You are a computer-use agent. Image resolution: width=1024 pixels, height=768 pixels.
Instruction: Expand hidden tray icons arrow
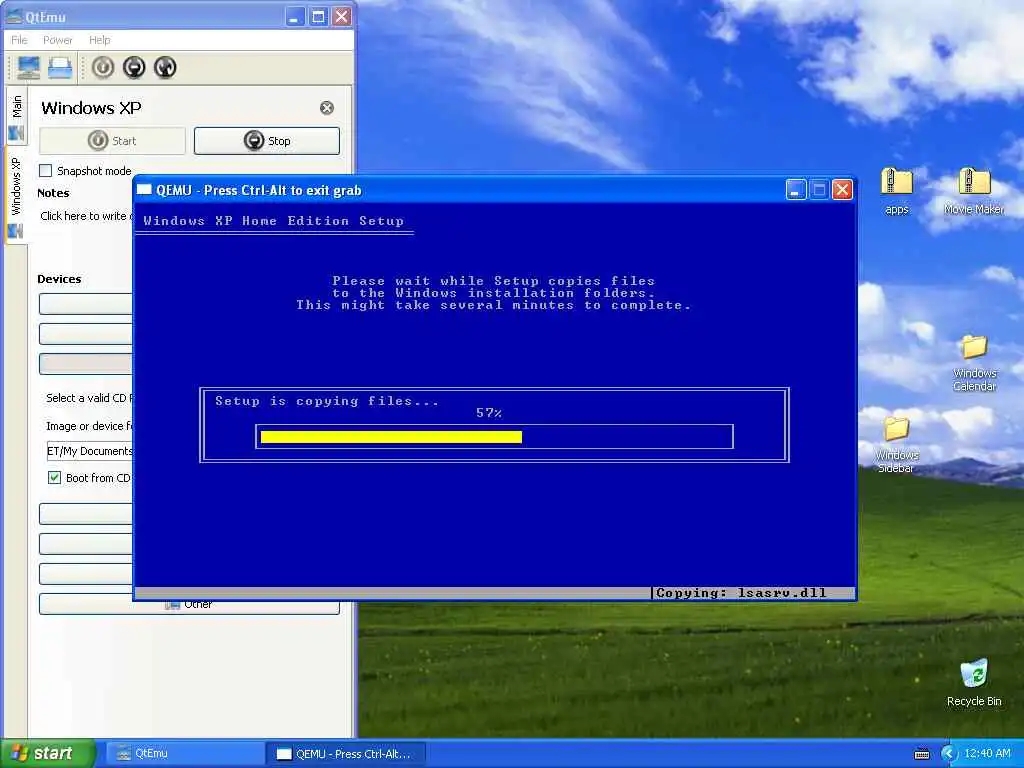point(948,754)
